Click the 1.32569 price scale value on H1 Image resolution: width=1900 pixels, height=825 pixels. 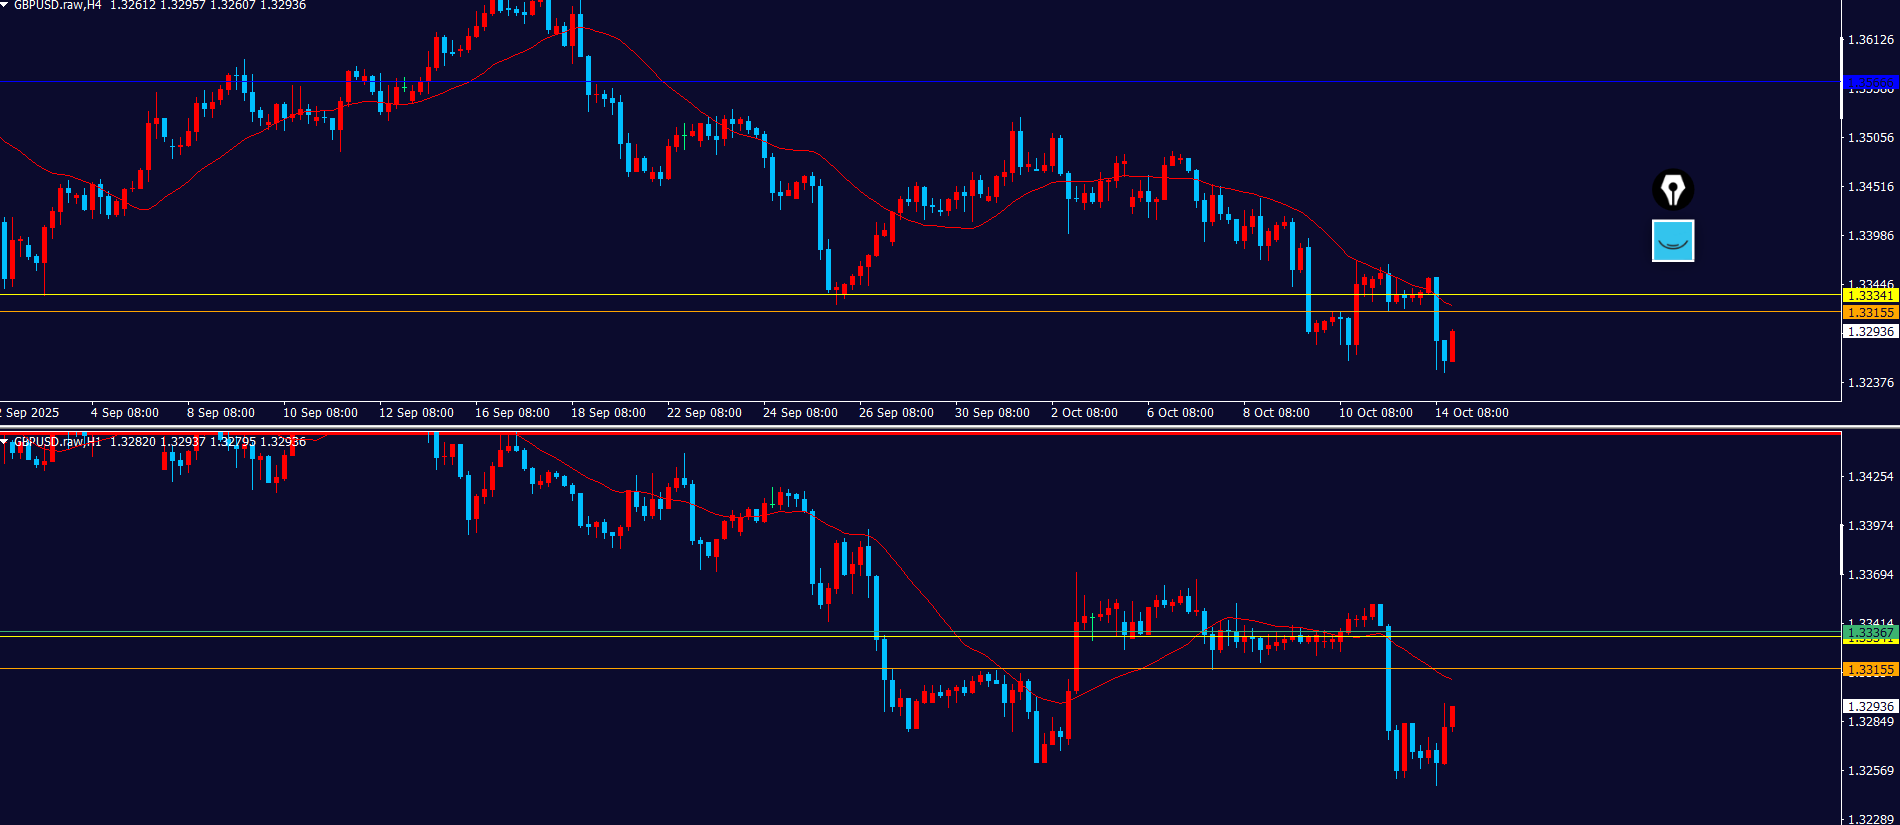click(1870, 771)
